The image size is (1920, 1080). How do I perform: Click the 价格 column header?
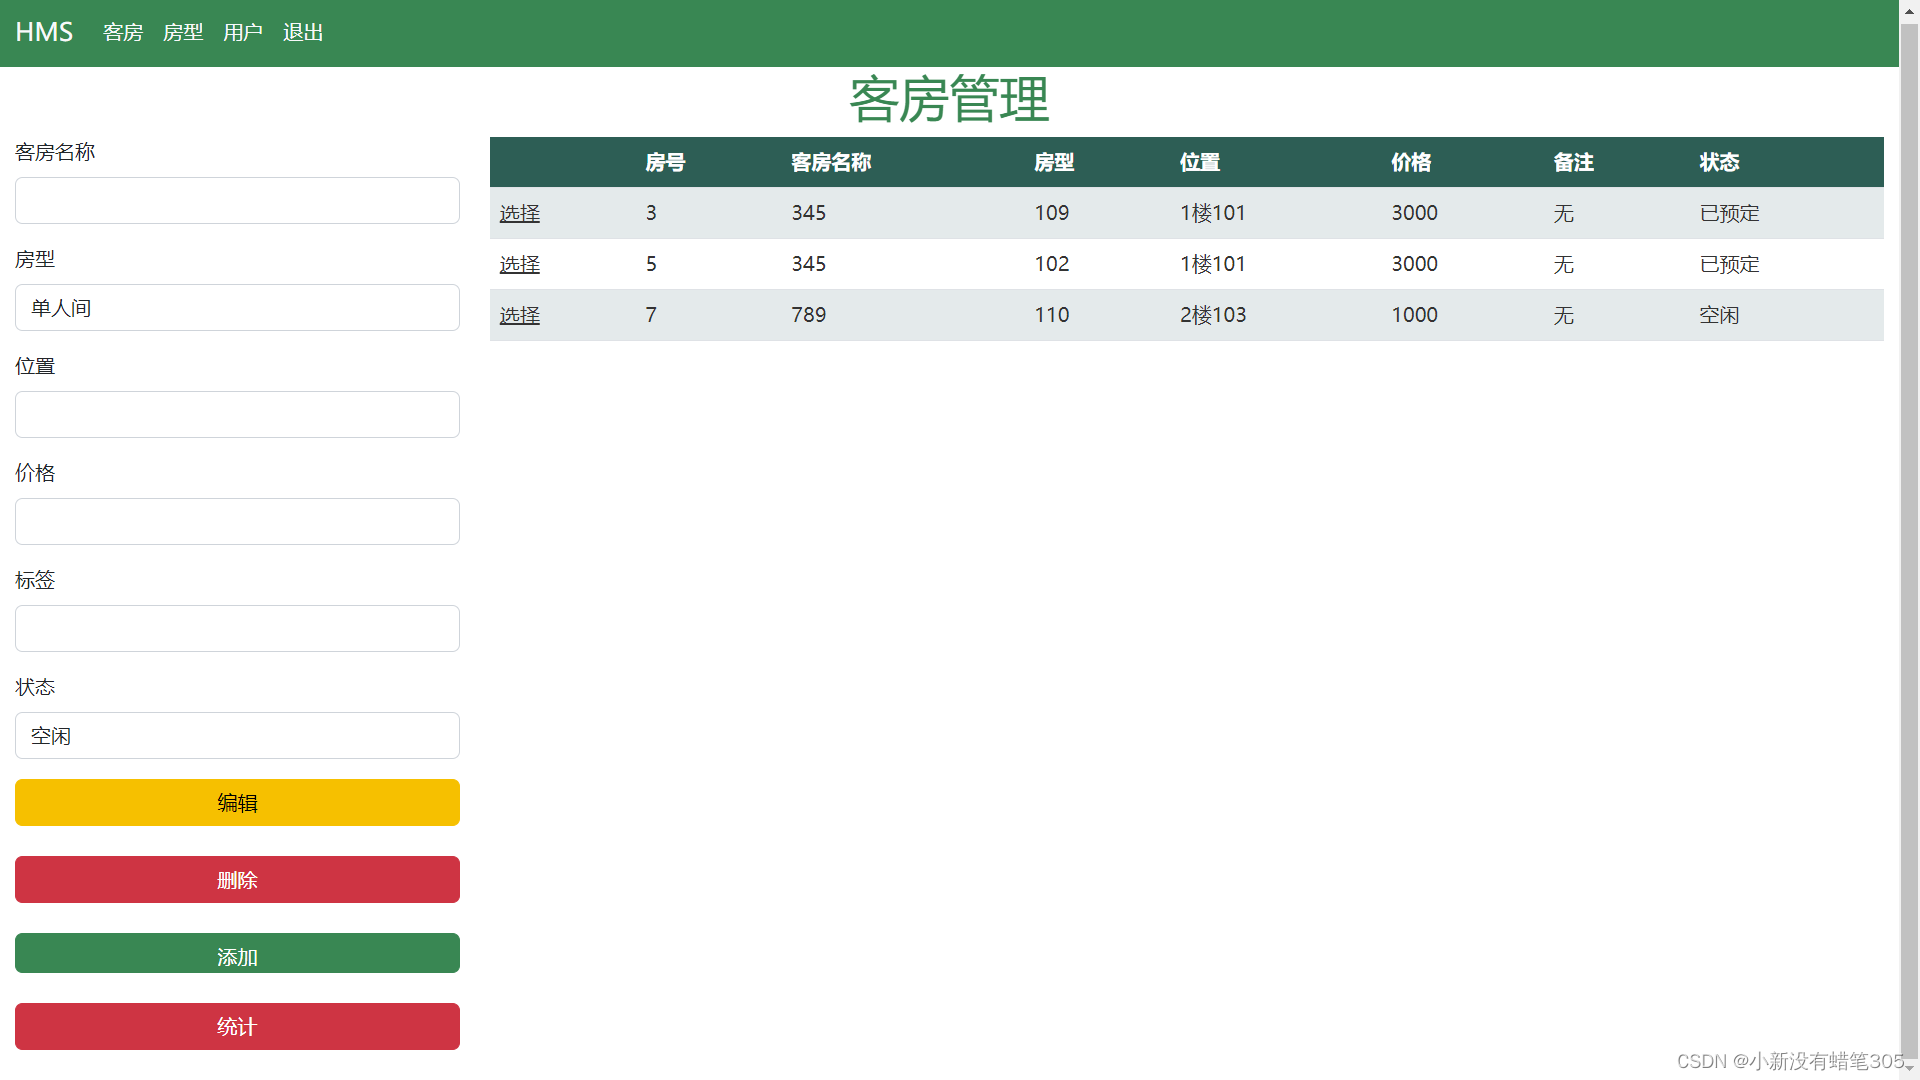[1411, 162]
